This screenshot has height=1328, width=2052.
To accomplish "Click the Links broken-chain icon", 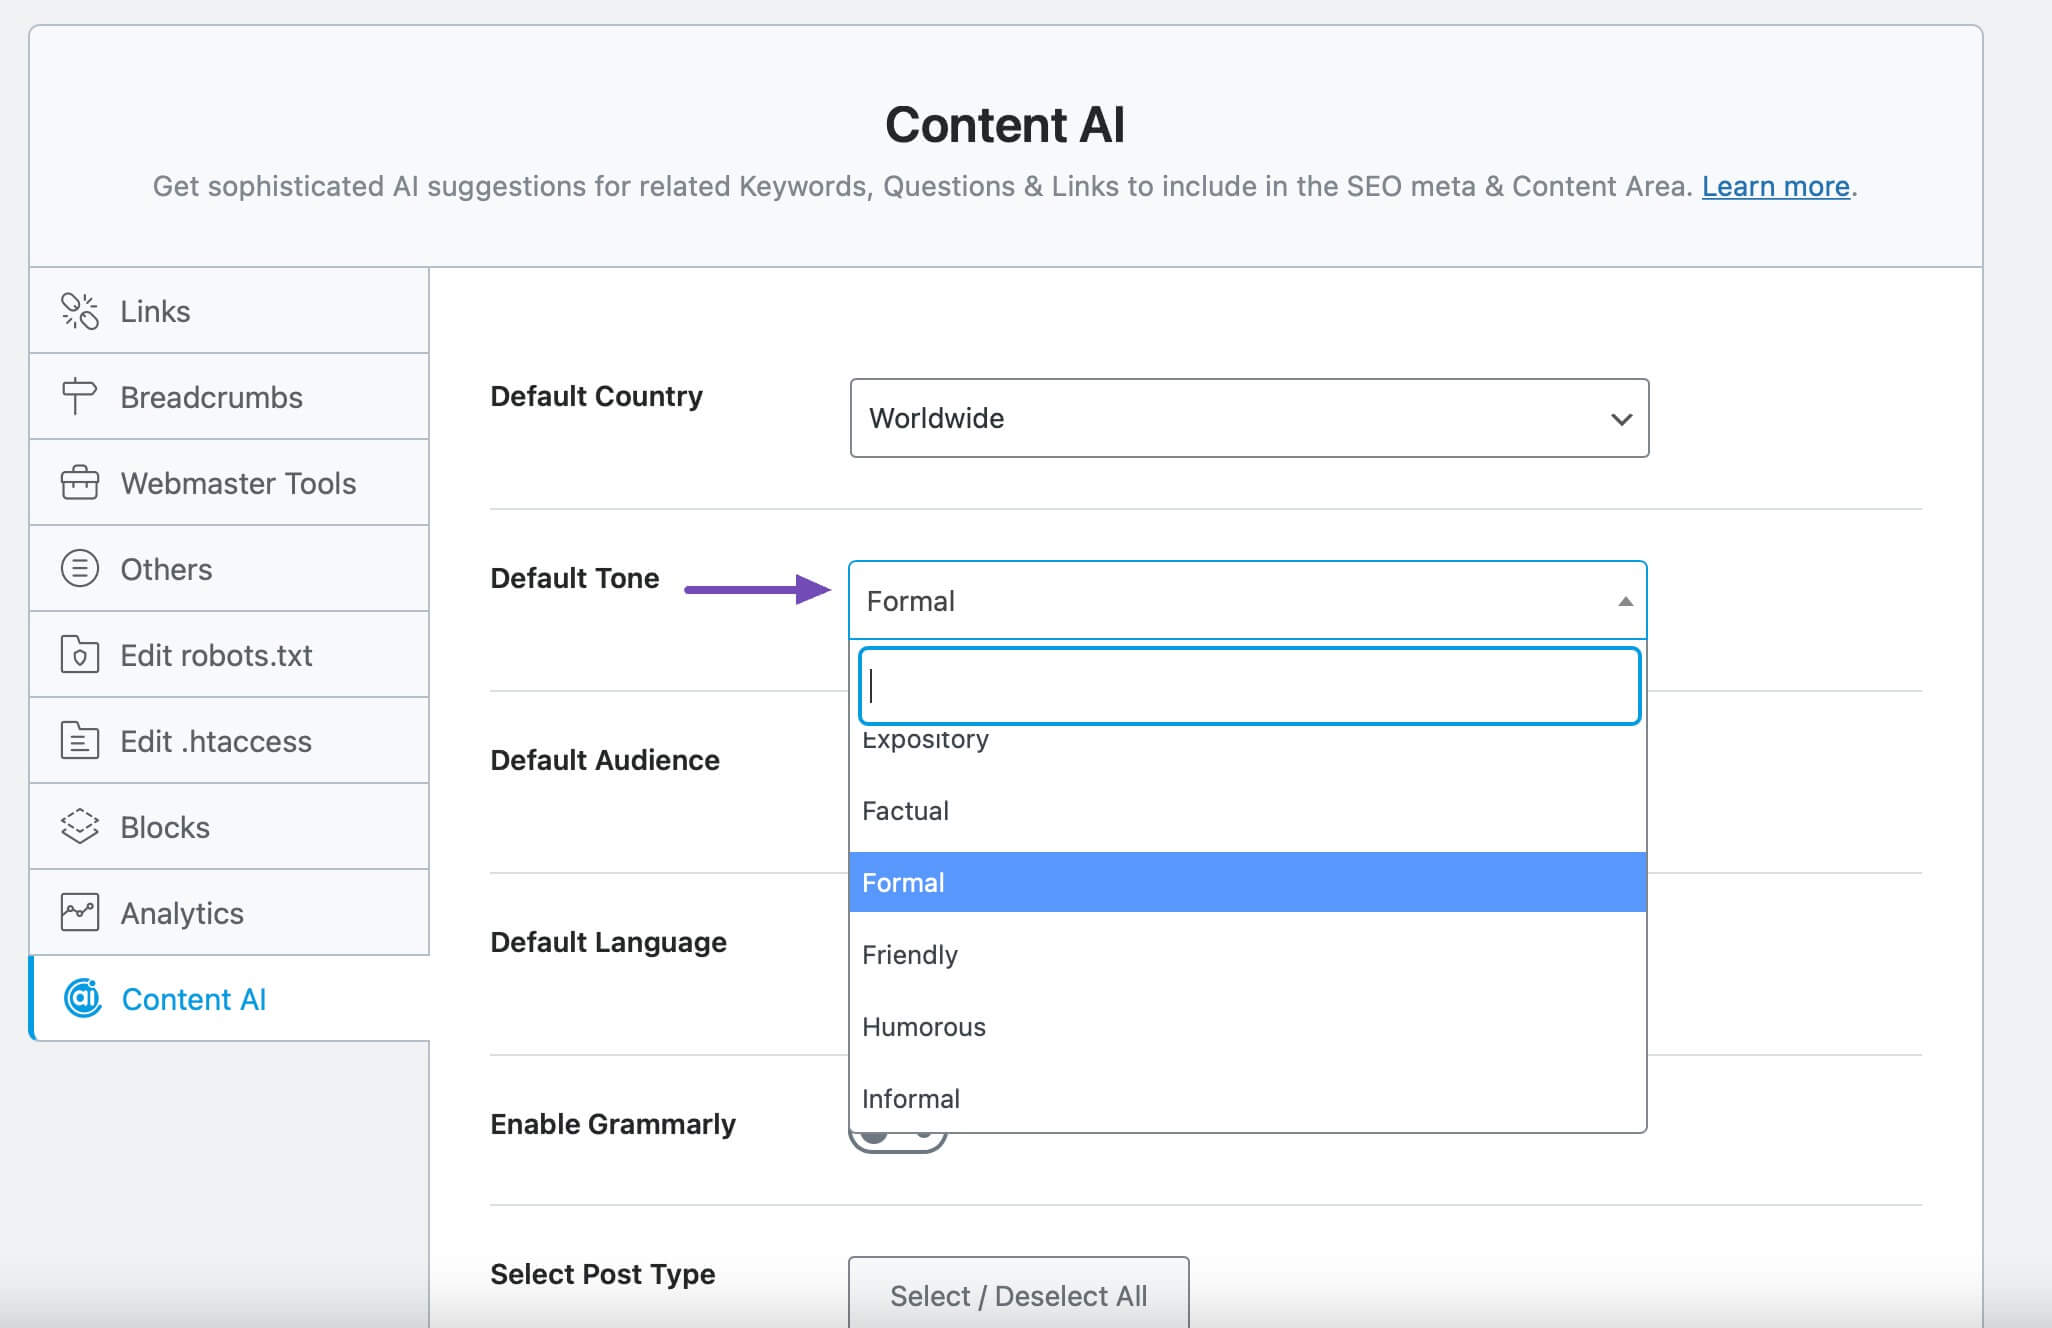I will click(80, 311).
